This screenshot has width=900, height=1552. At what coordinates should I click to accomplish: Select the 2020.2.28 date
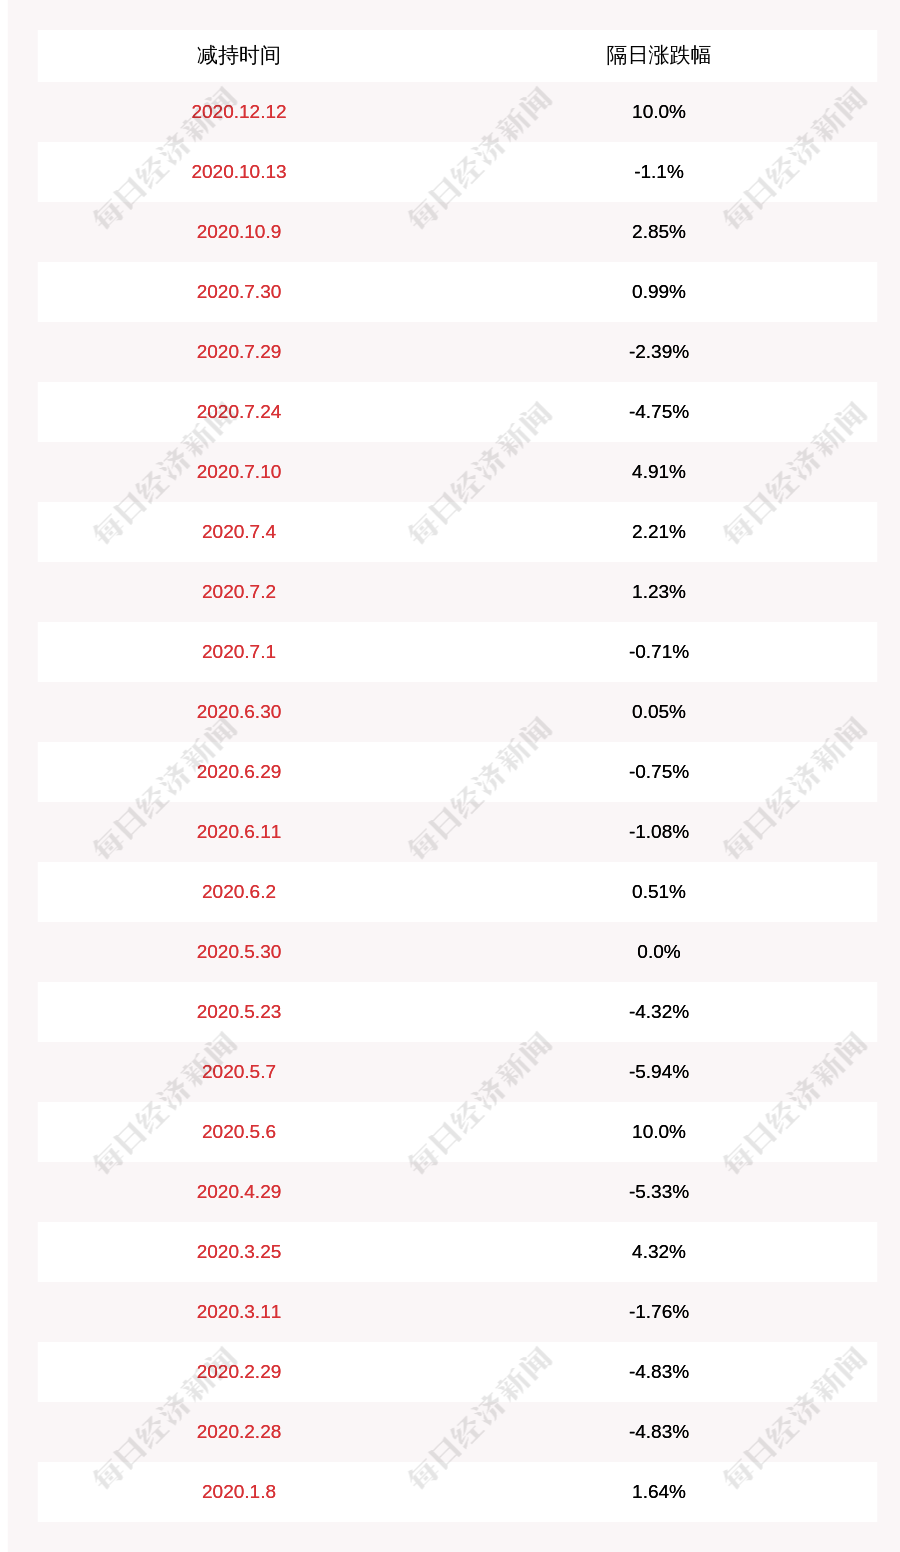click(238, 1431)
